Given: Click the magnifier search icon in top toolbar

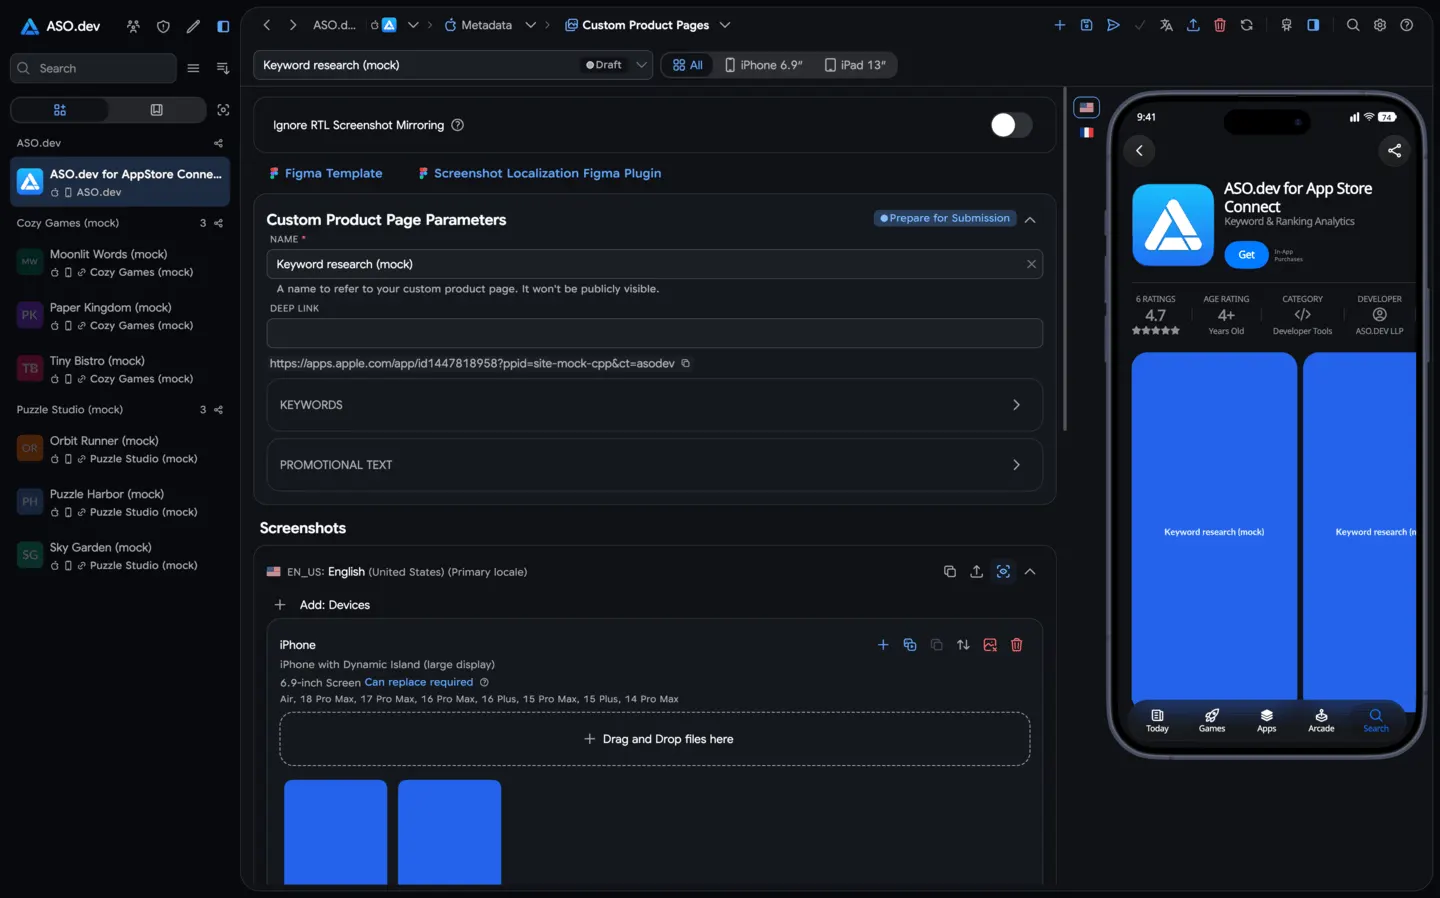Looking at the screenshot, I should 1353,25.
